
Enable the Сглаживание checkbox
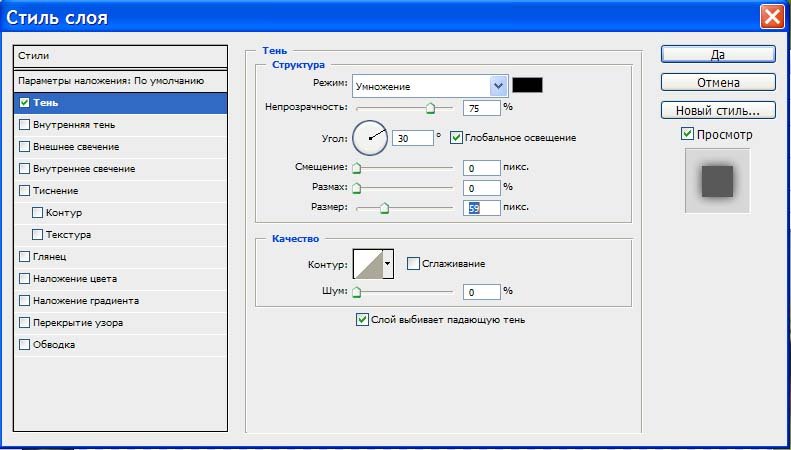tap(414, 264)
